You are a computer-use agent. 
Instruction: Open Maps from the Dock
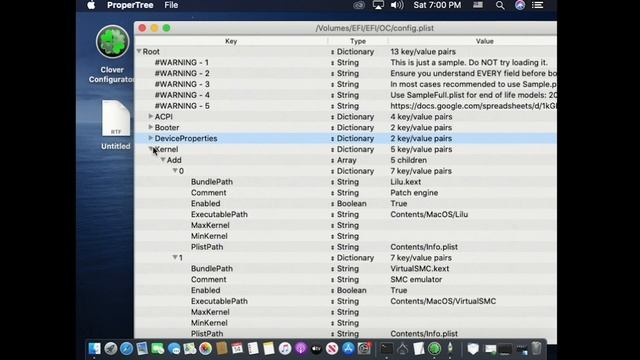189,349
